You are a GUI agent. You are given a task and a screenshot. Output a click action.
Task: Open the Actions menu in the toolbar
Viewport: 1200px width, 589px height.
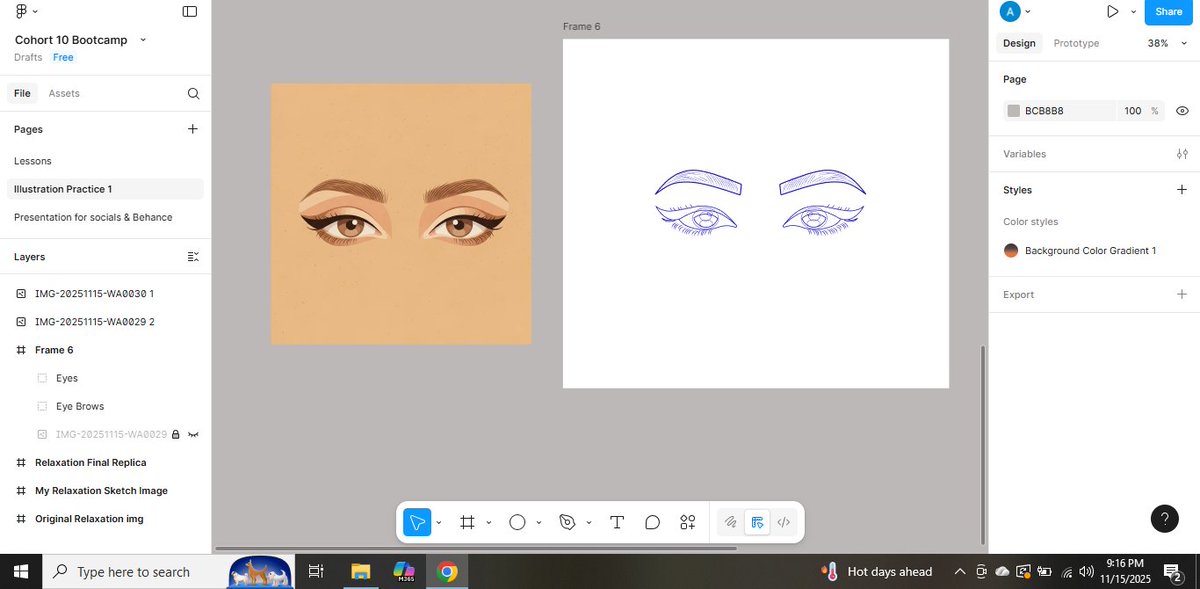tap(687, 521)
